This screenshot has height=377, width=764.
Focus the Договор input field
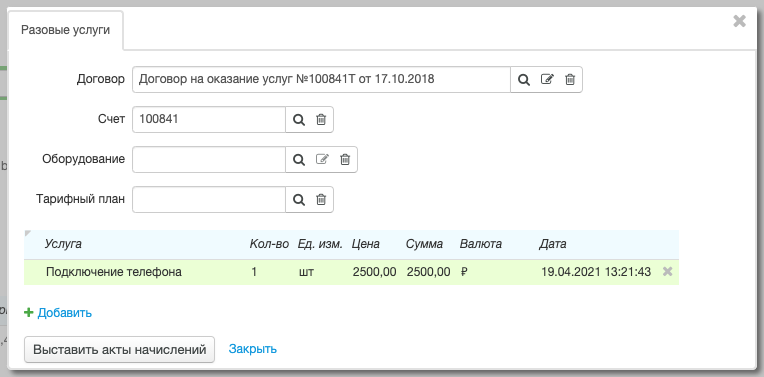tap(321, 79)
